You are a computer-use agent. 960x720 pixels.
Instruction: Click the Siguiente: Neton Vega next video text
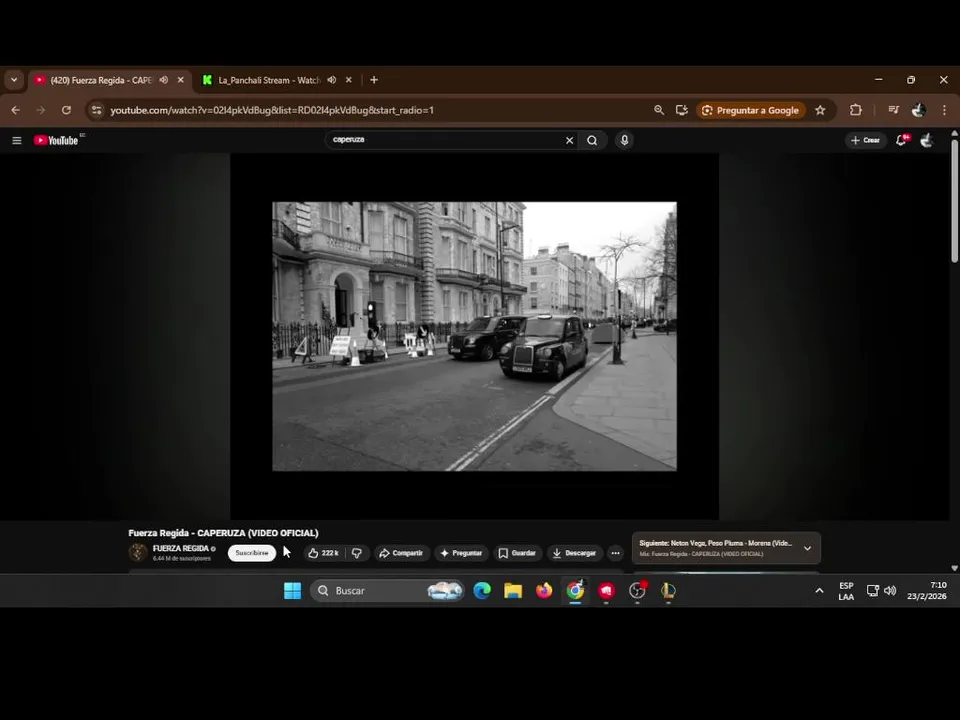click(715, 543)
